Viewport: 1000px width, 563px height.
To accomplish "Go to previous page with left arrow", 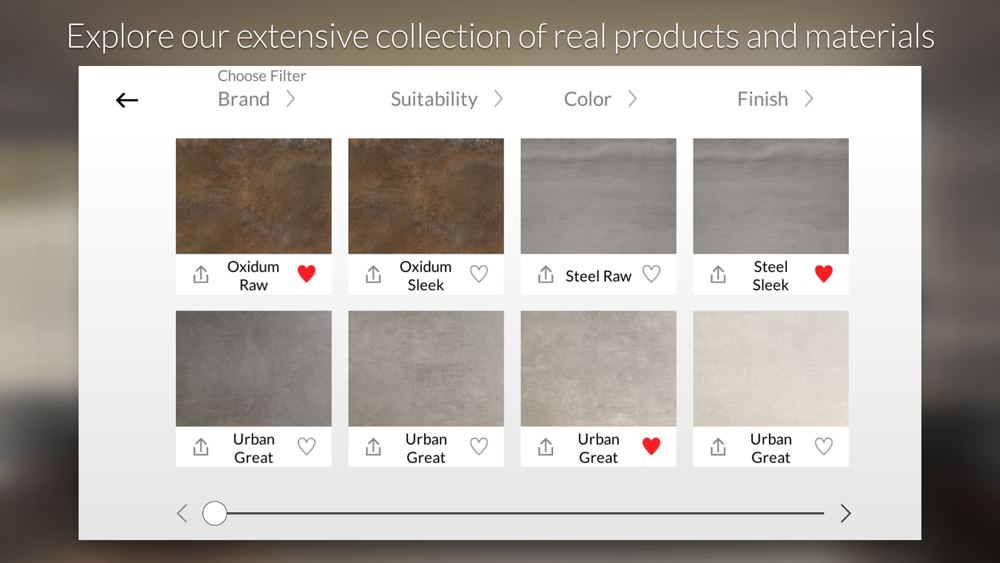I will click(182, 513).
